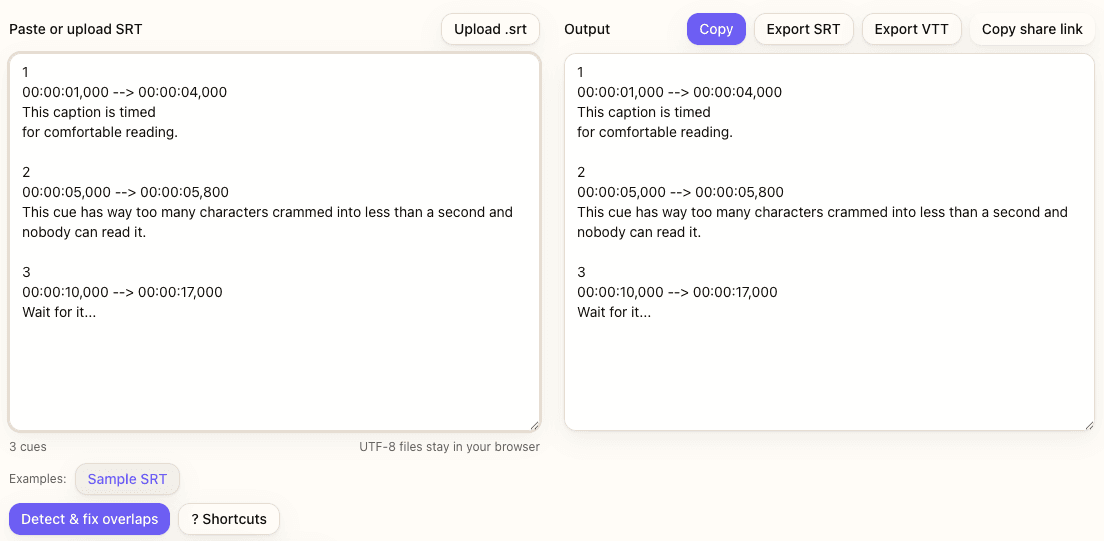Export output as SRT
The width and height of the screenshot is (1104, 541).
[803, 30]
